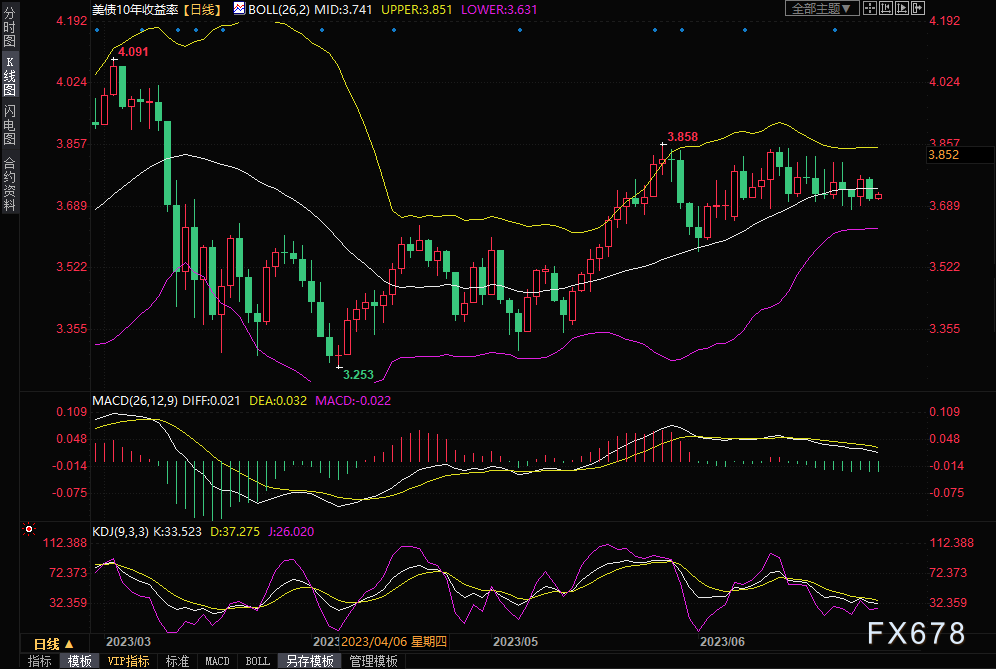Image resolution: width=996 pixels, height=669 pixels.
Task: Click the KDJ(9,3,3) indicator label
Action: pos(121,532)
